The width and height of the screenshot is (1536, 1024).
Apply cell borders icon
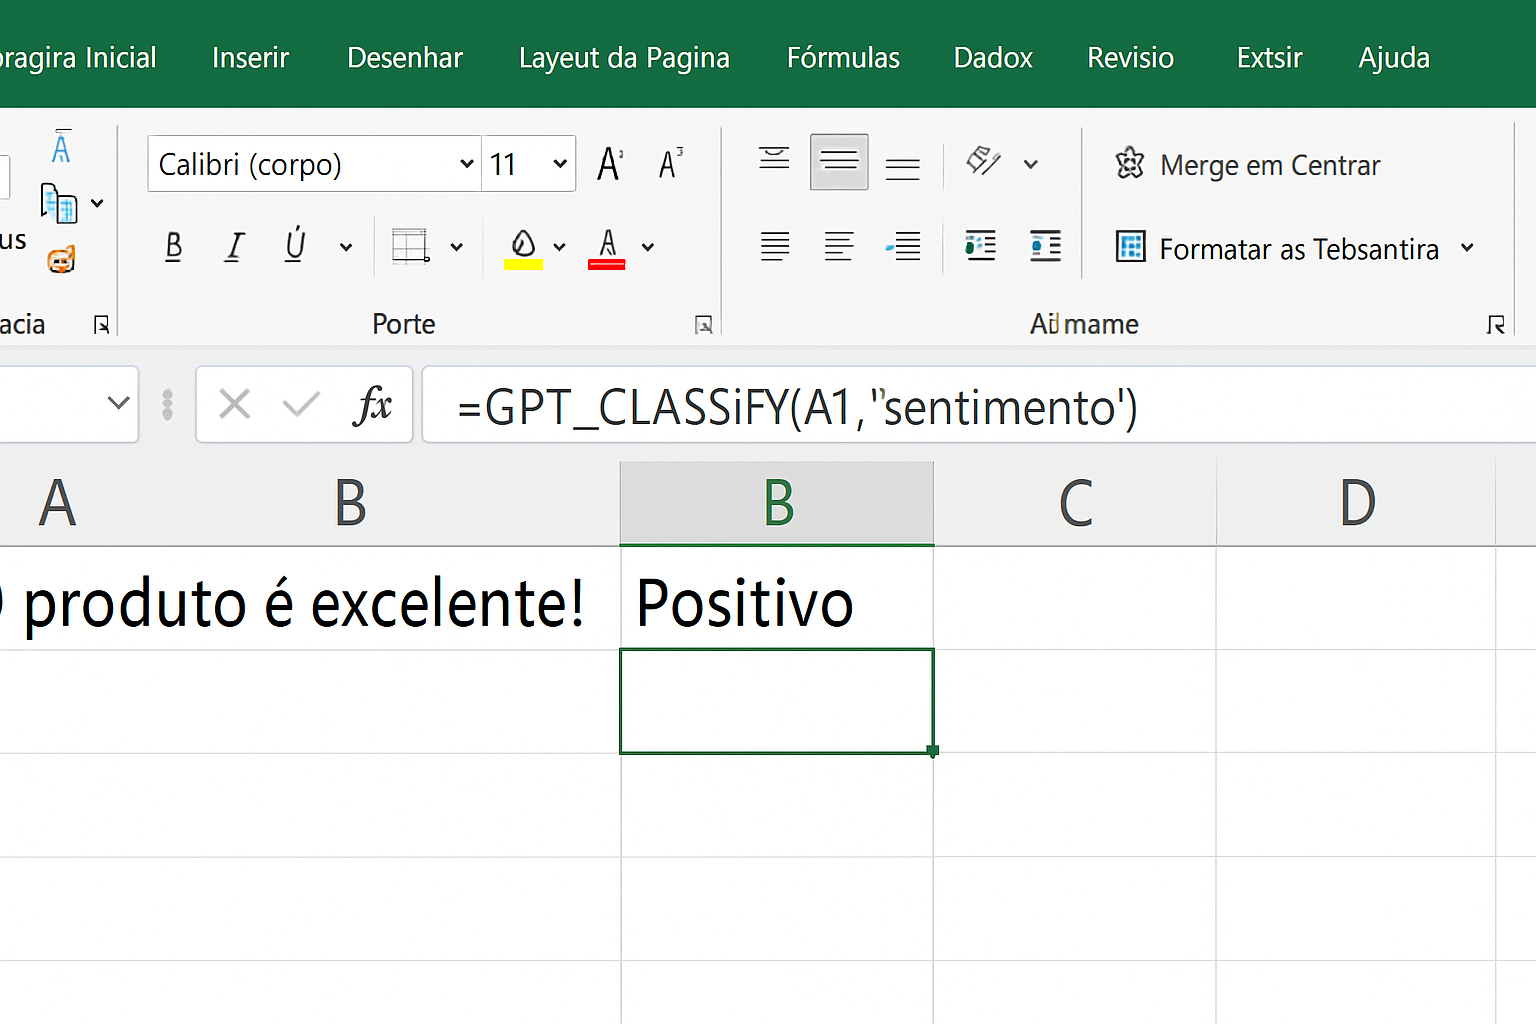coord(410,246)
